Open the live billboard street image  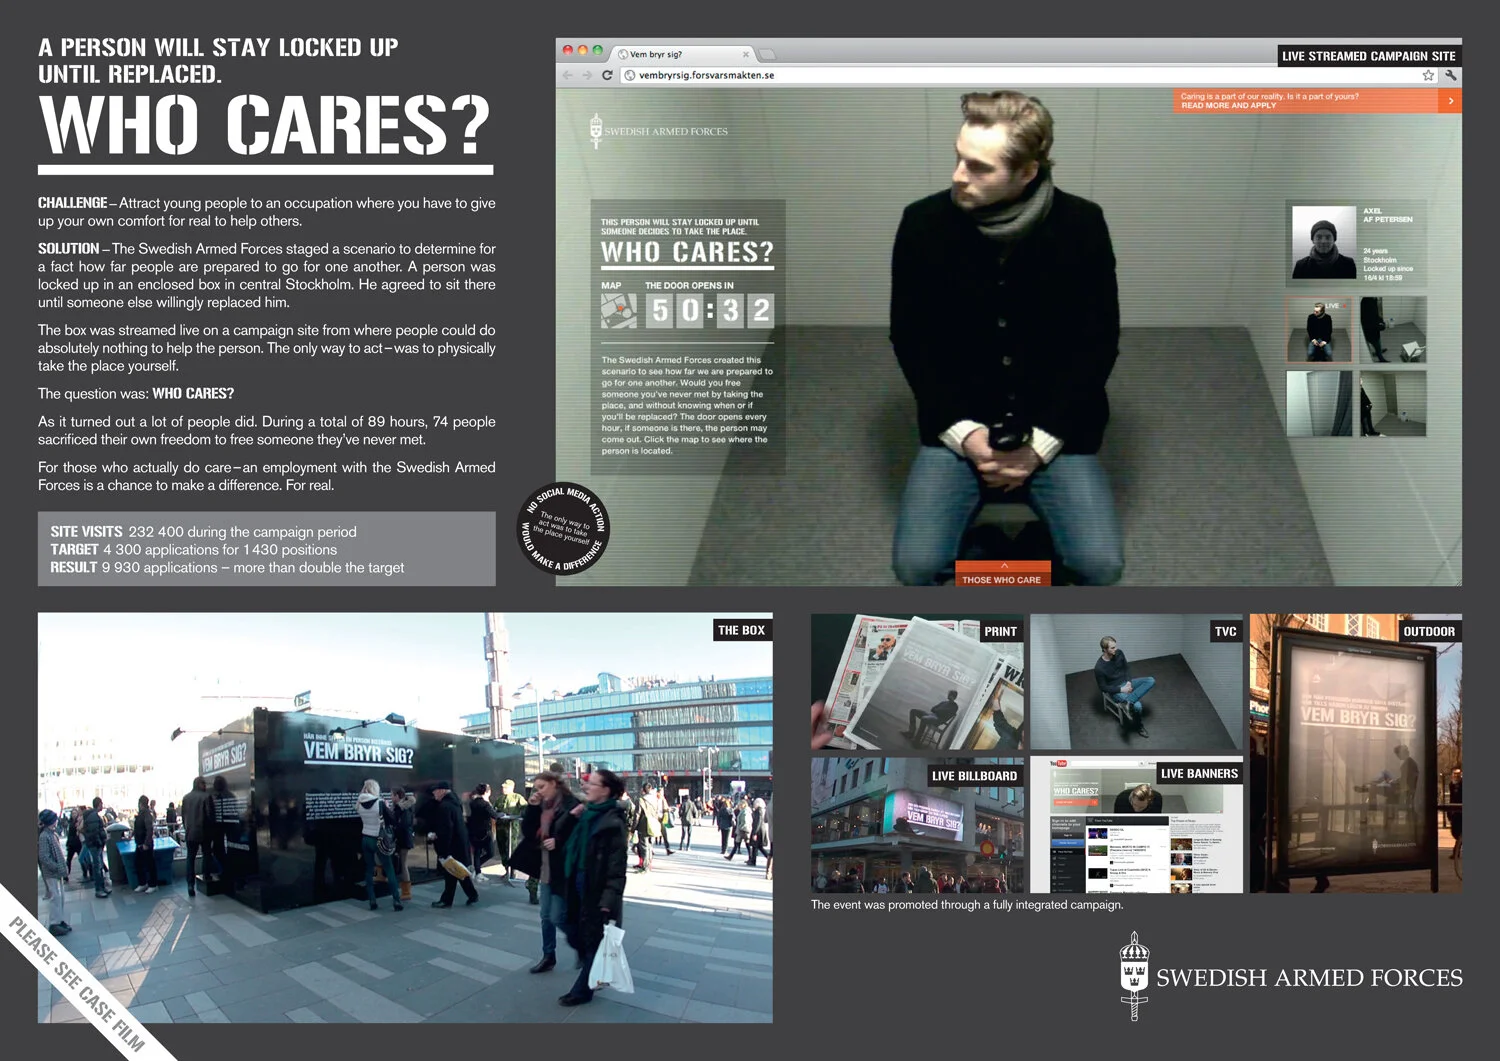[917, 825]
